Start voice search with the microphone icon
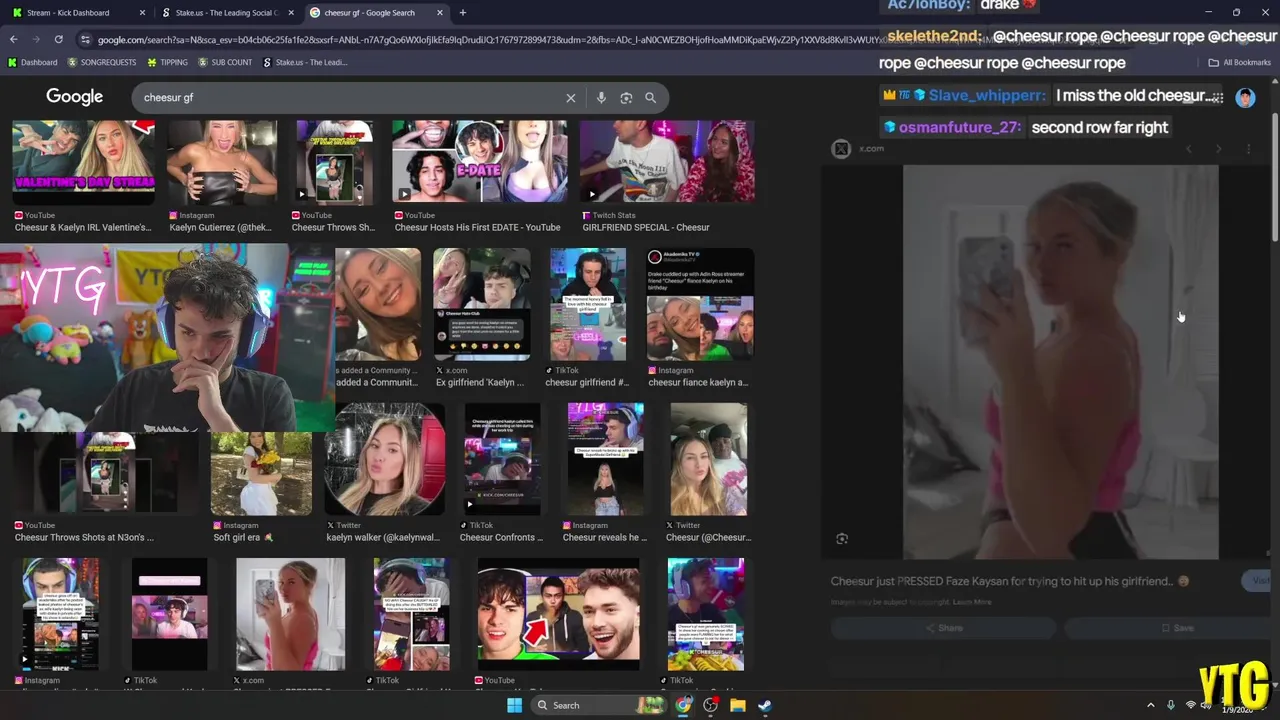Image resolution: width=1280 pixels, height=720 pixels. click(x=601, y=98)
